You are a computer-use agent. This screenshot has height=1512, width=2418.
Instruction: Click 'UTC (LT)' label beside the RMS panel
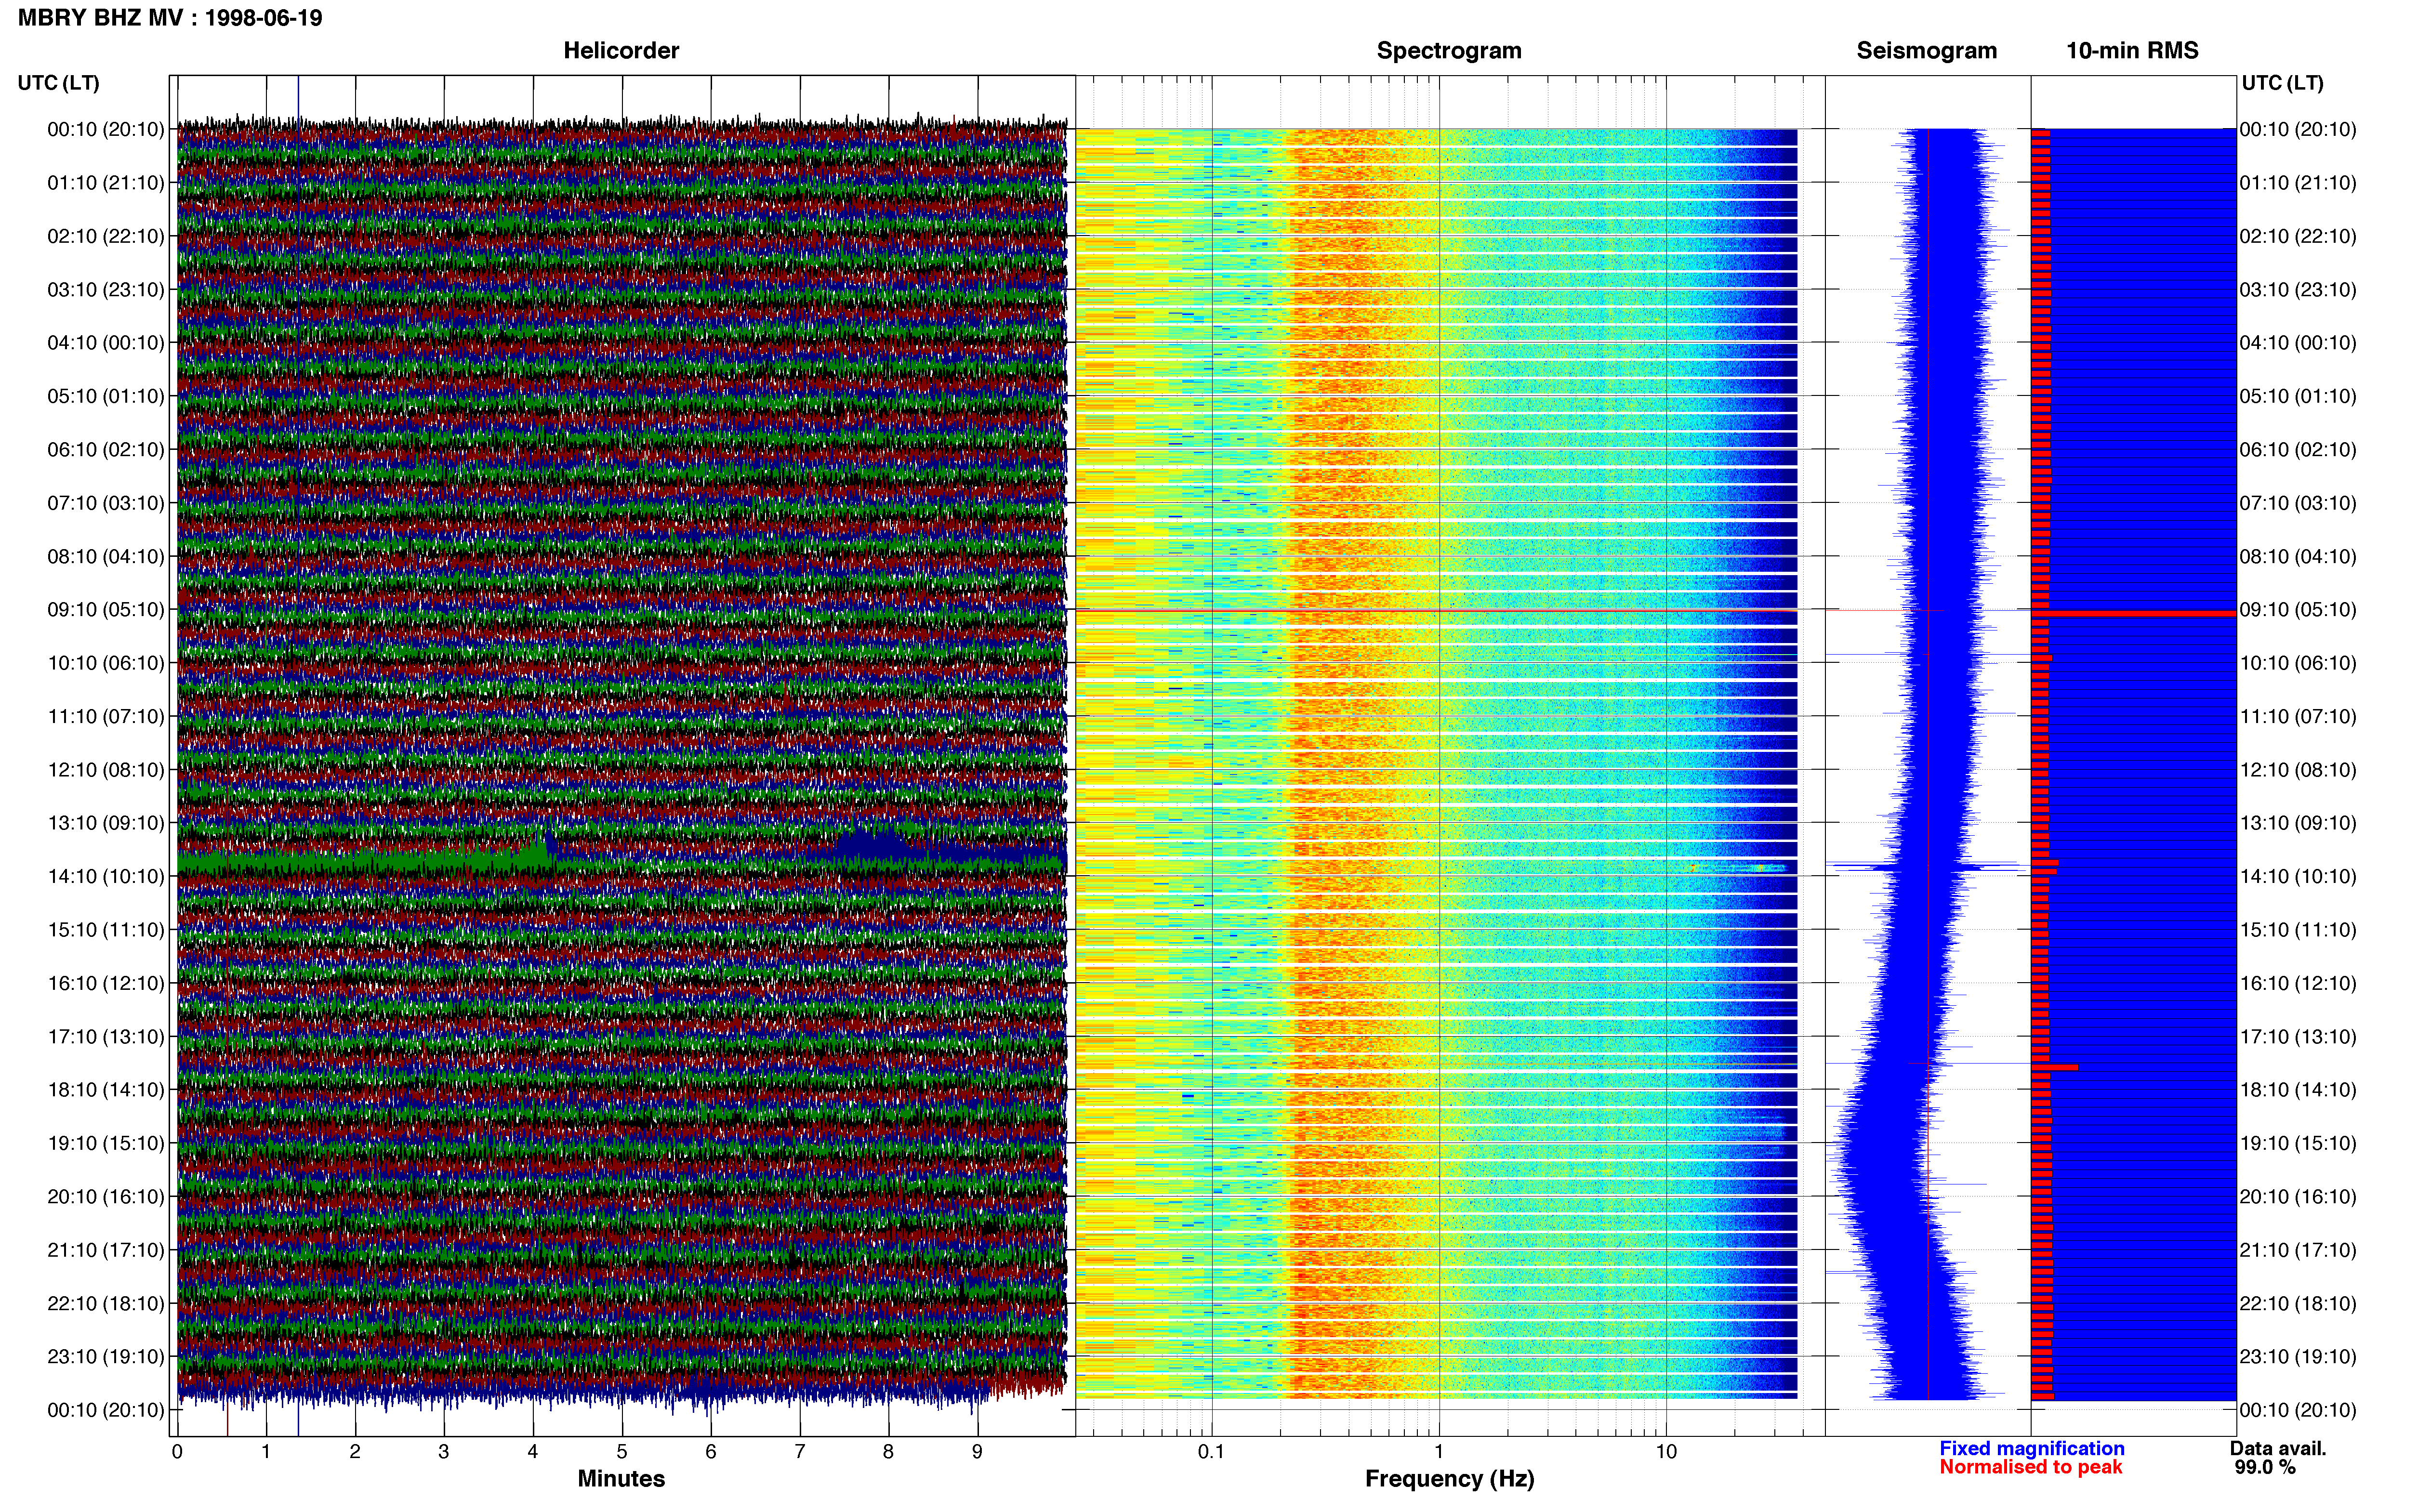pyautogui.click(x=2282, y=83)
